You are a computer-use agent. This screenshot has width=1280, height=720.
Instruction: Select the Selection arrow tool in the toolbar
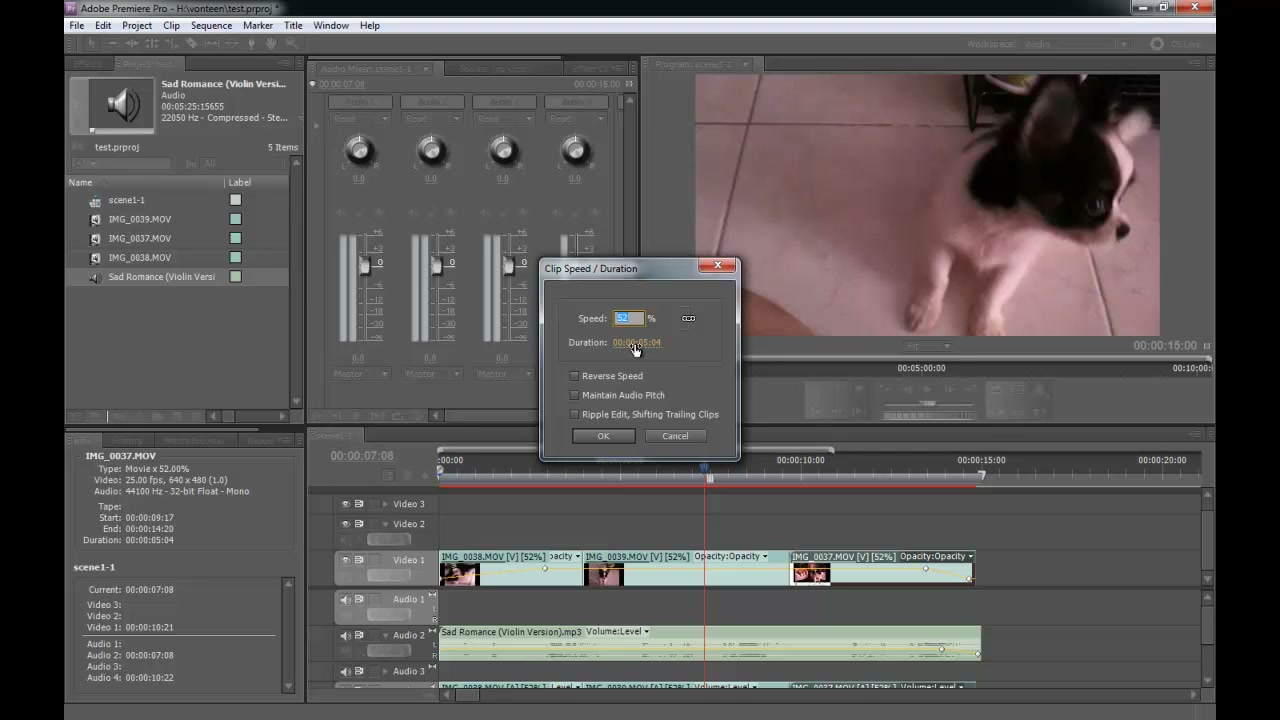tap(91, 44)
